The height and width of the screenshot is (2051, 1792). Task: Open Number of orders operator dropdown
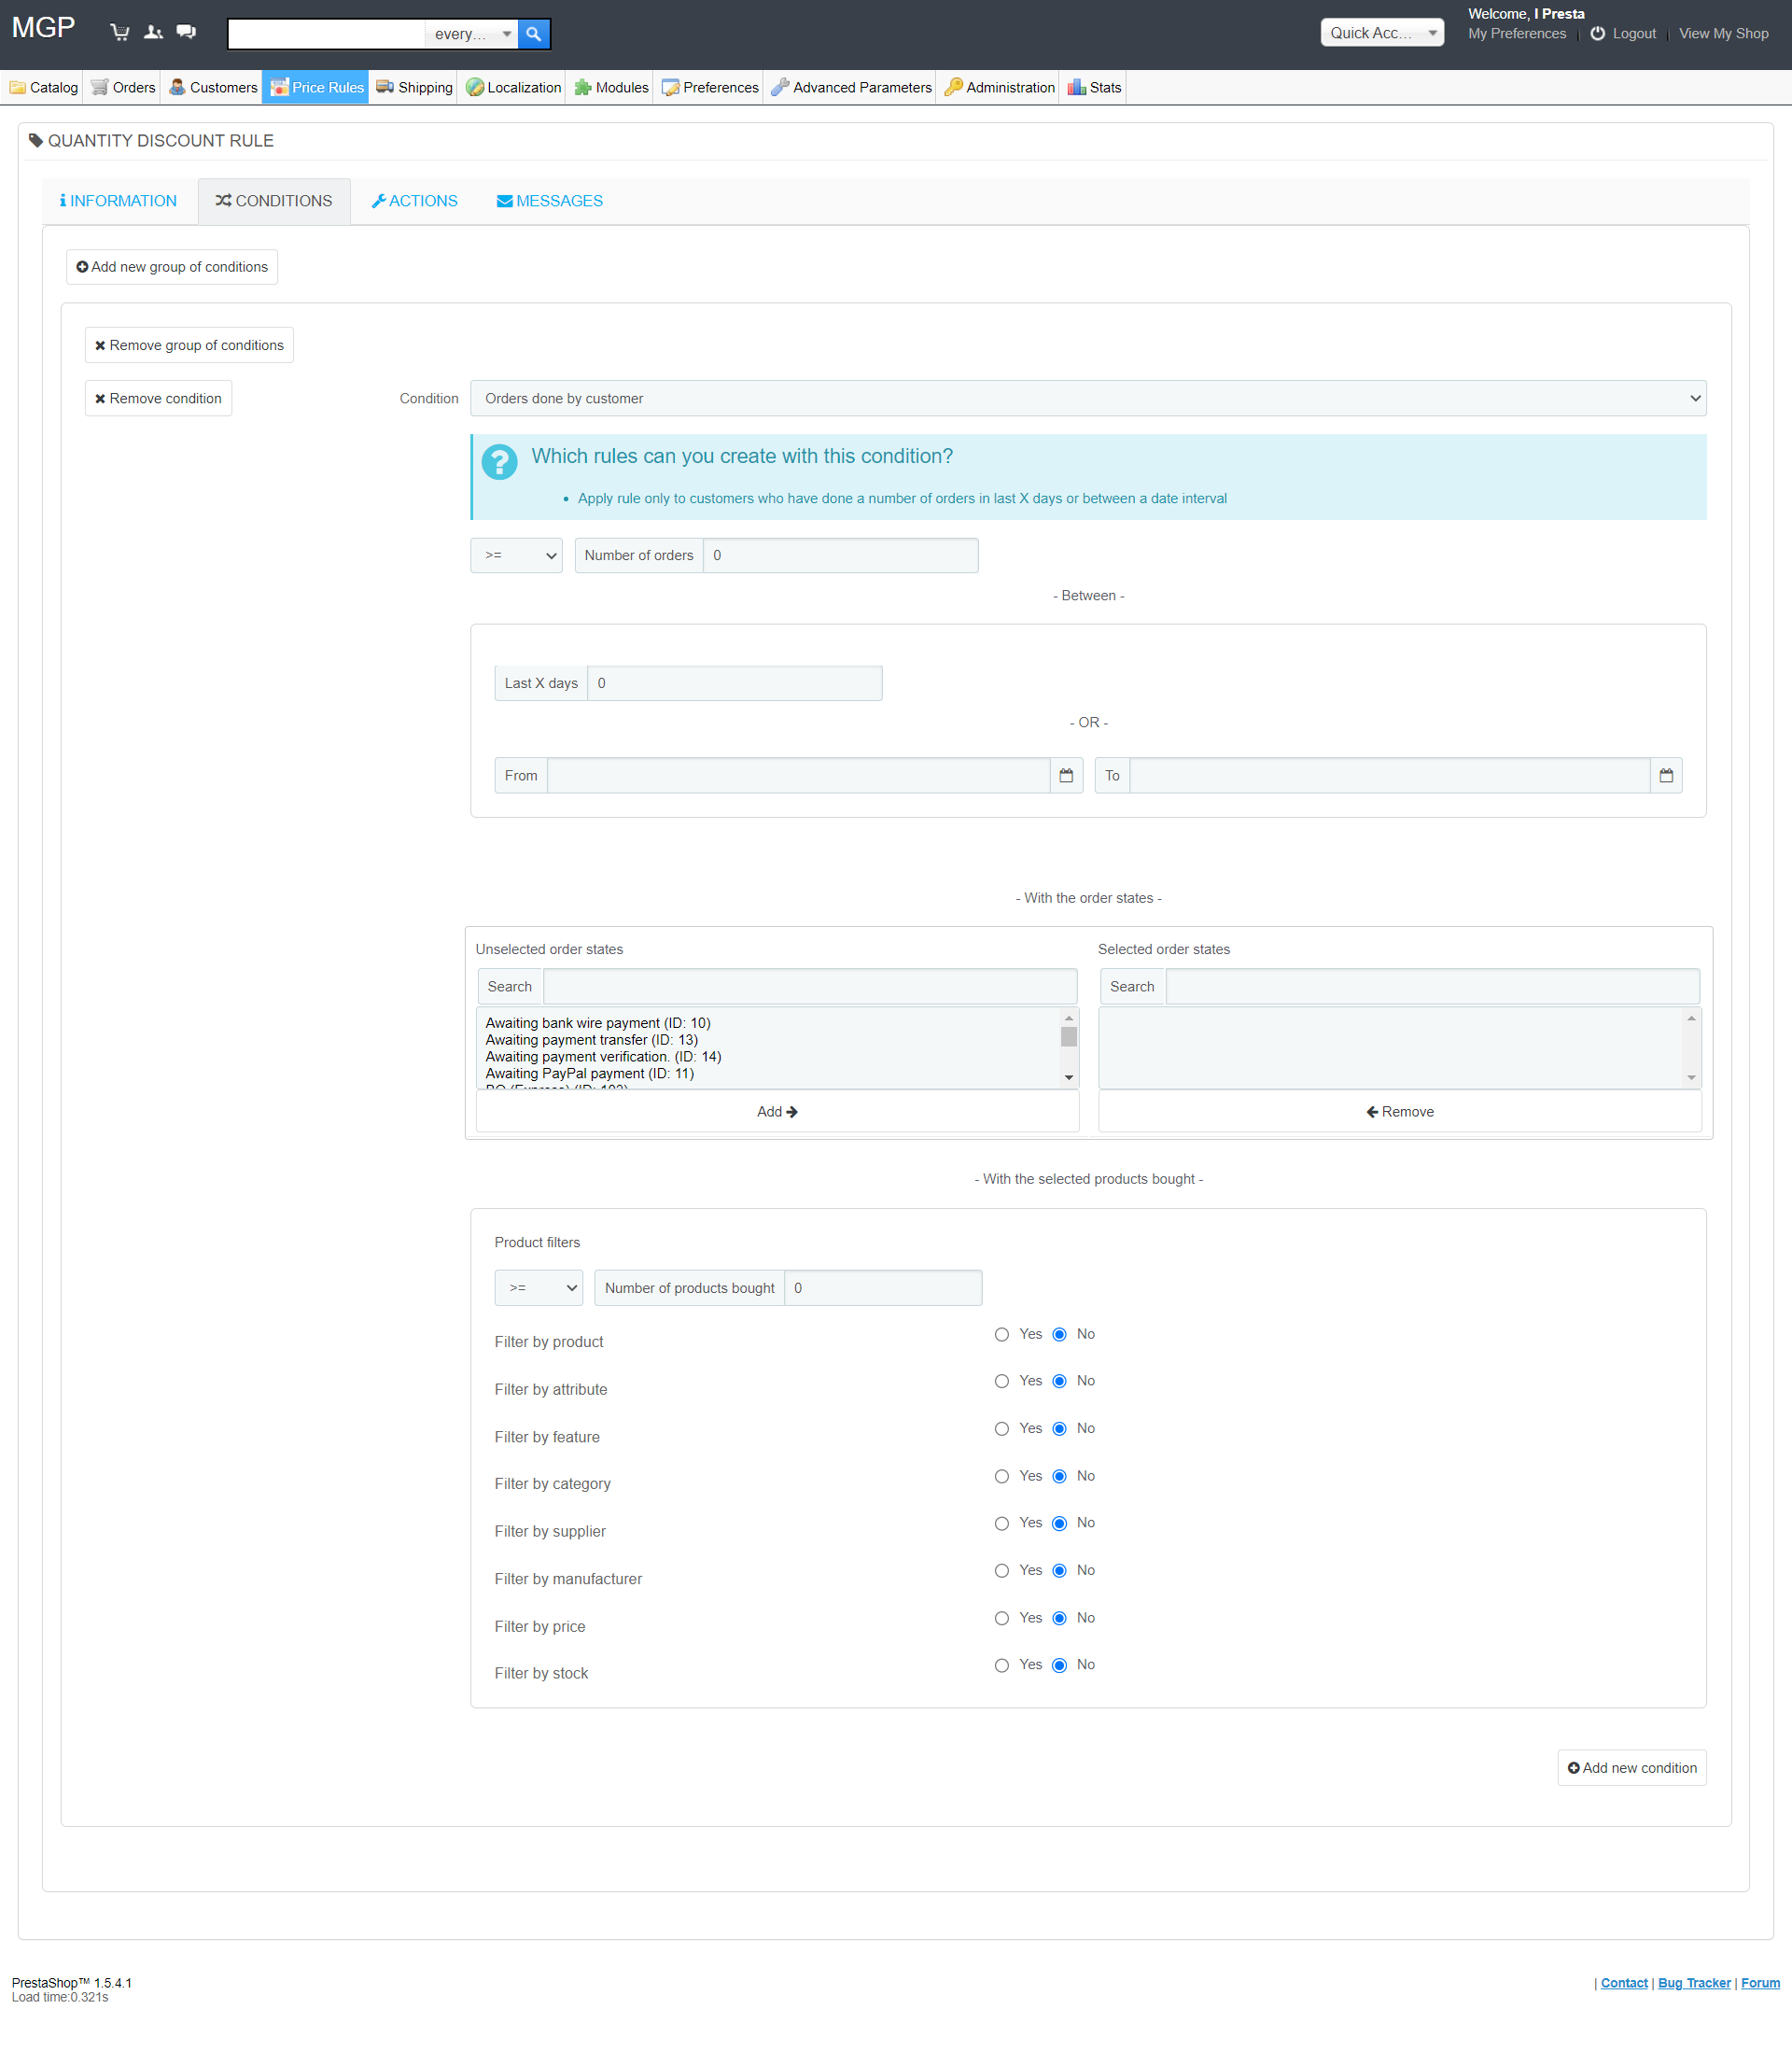pos(516,555)
